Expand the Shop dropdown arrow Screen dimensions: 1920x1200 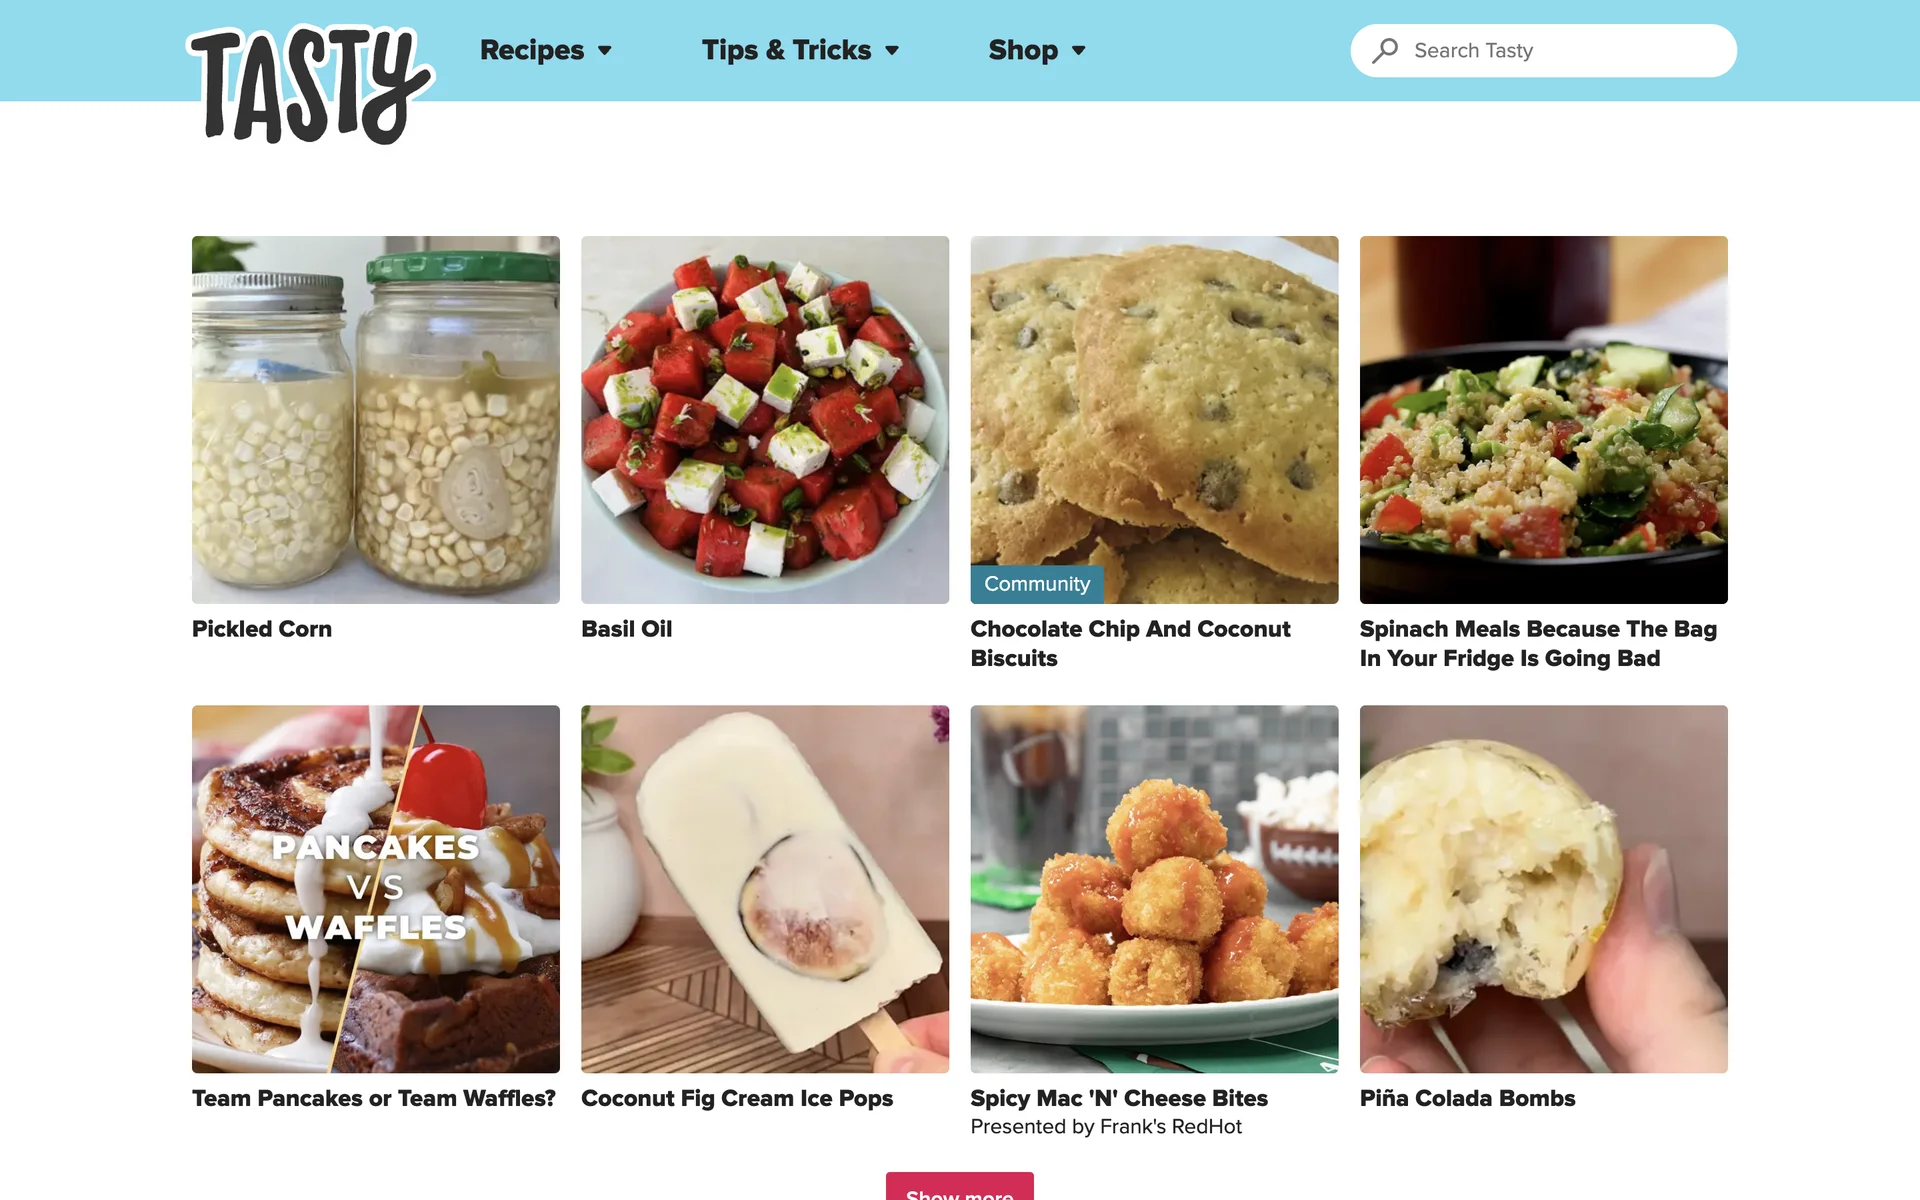[x=1078, y=50]
